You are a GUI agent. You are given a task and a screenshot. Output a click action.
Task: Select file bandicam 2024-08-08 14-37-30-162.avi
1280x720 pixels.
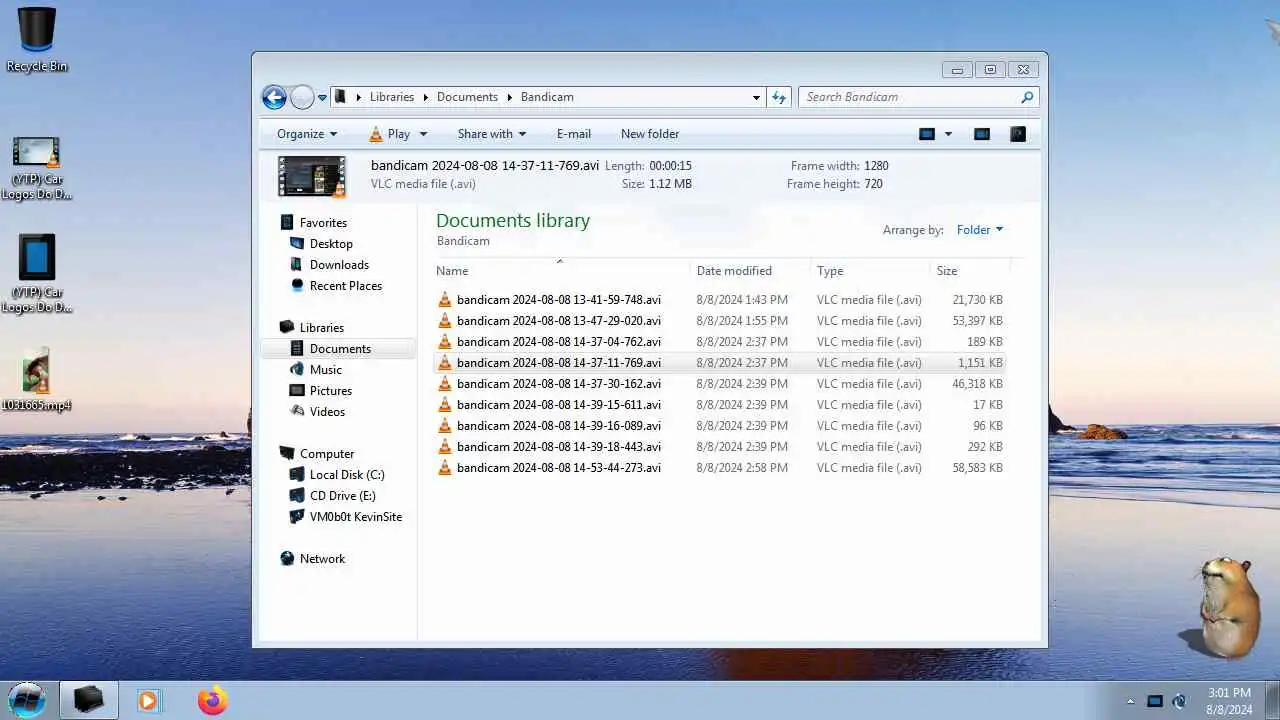point(719,384)
